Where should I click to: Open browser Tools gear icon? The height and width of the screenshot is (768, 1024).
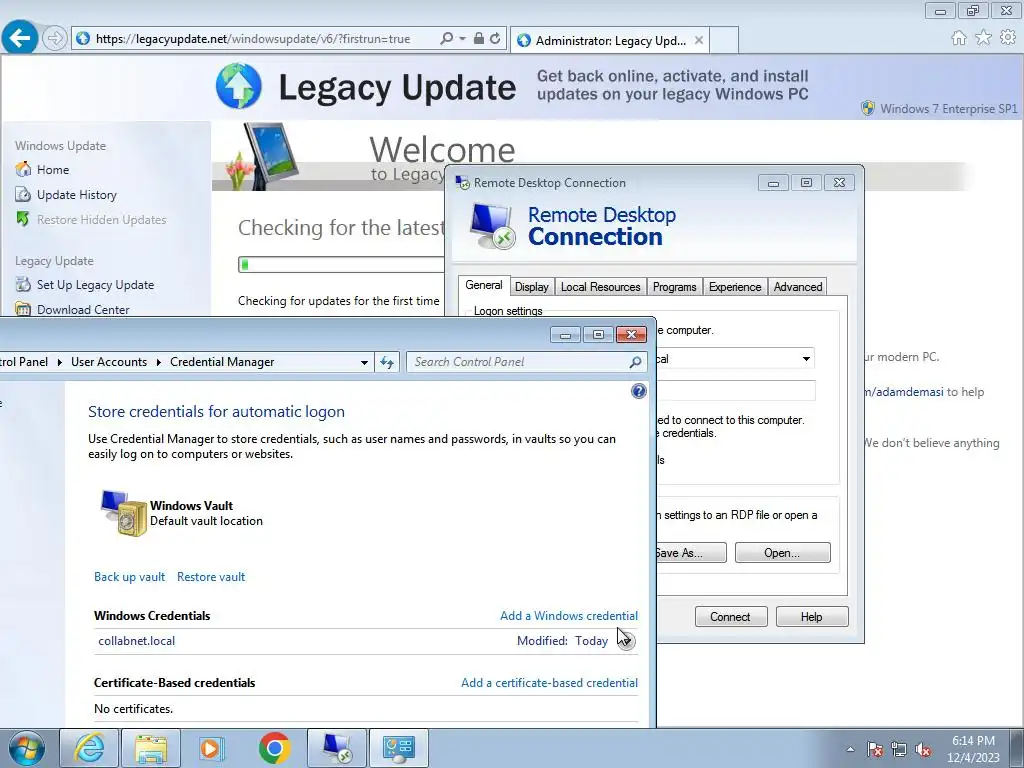[x=1008, y=38]
